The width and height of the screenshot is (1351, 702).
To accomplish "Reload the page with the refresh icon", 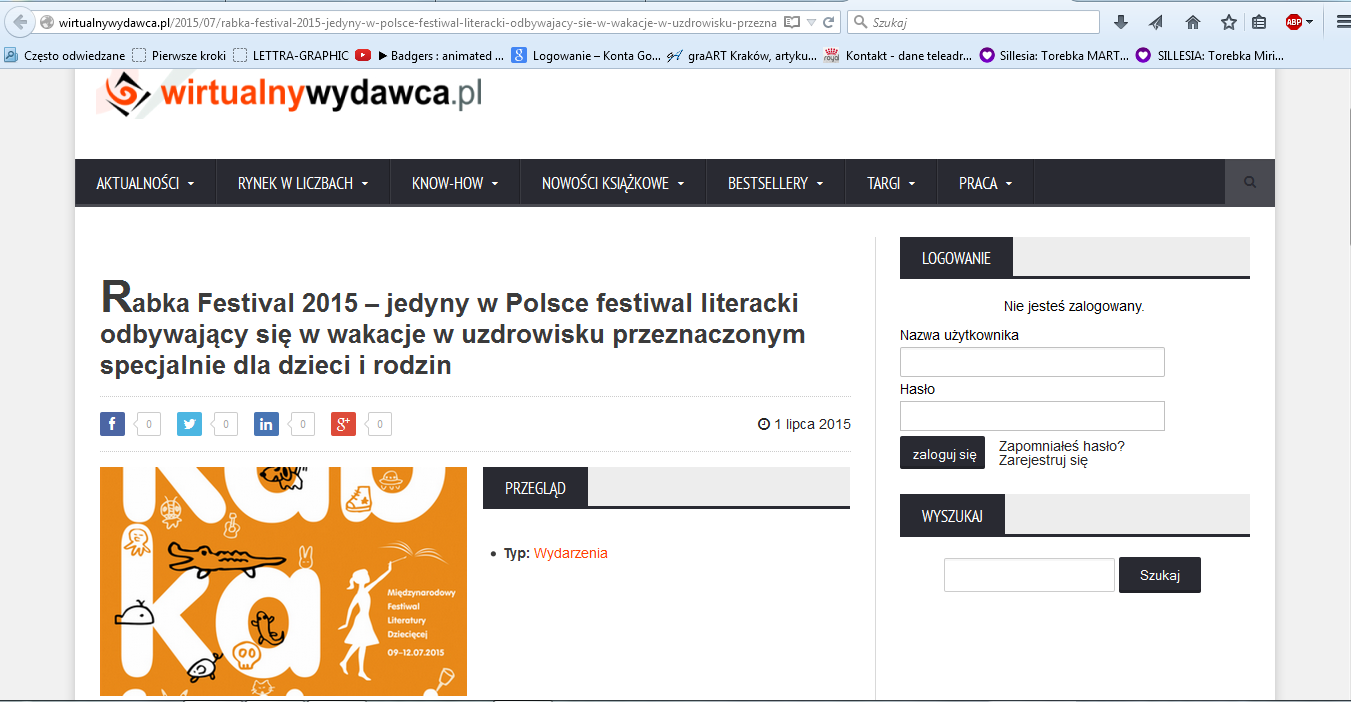I will pyautogui.click(x=830, y=22).
